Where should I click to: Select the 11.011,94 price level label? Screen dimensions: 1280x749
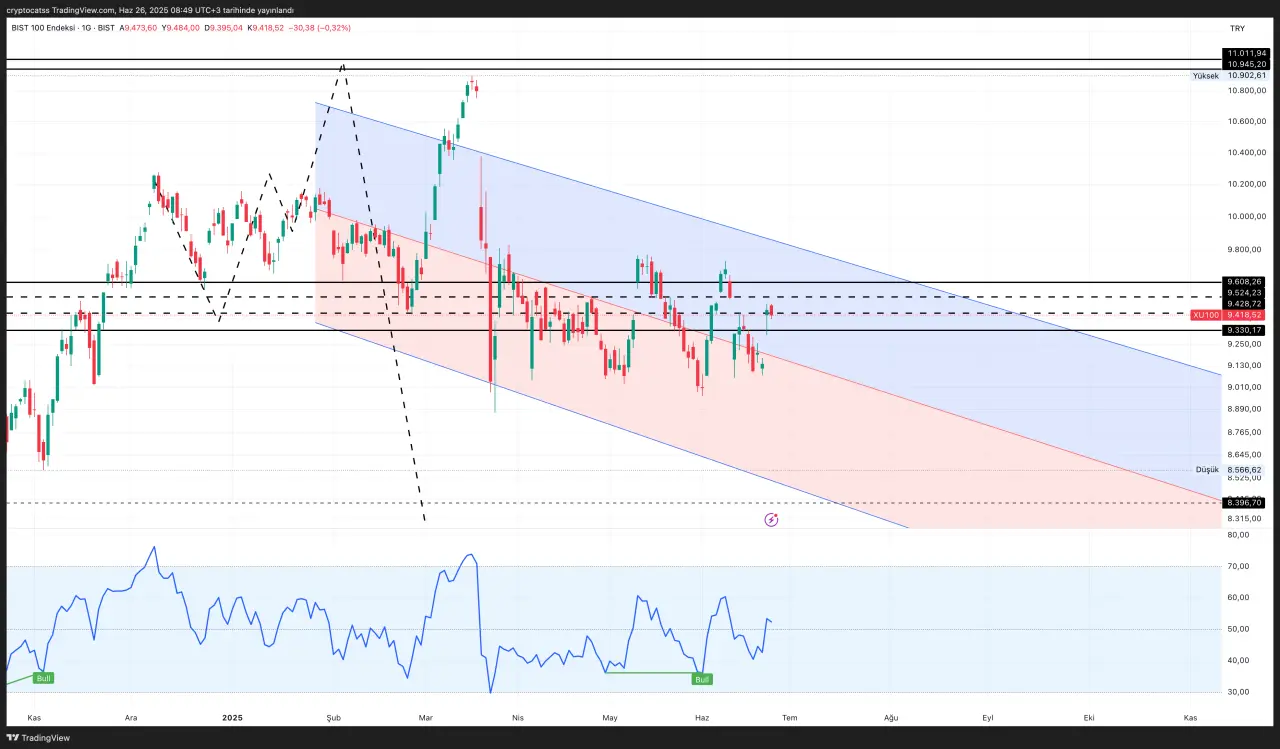coord(1245,53)
